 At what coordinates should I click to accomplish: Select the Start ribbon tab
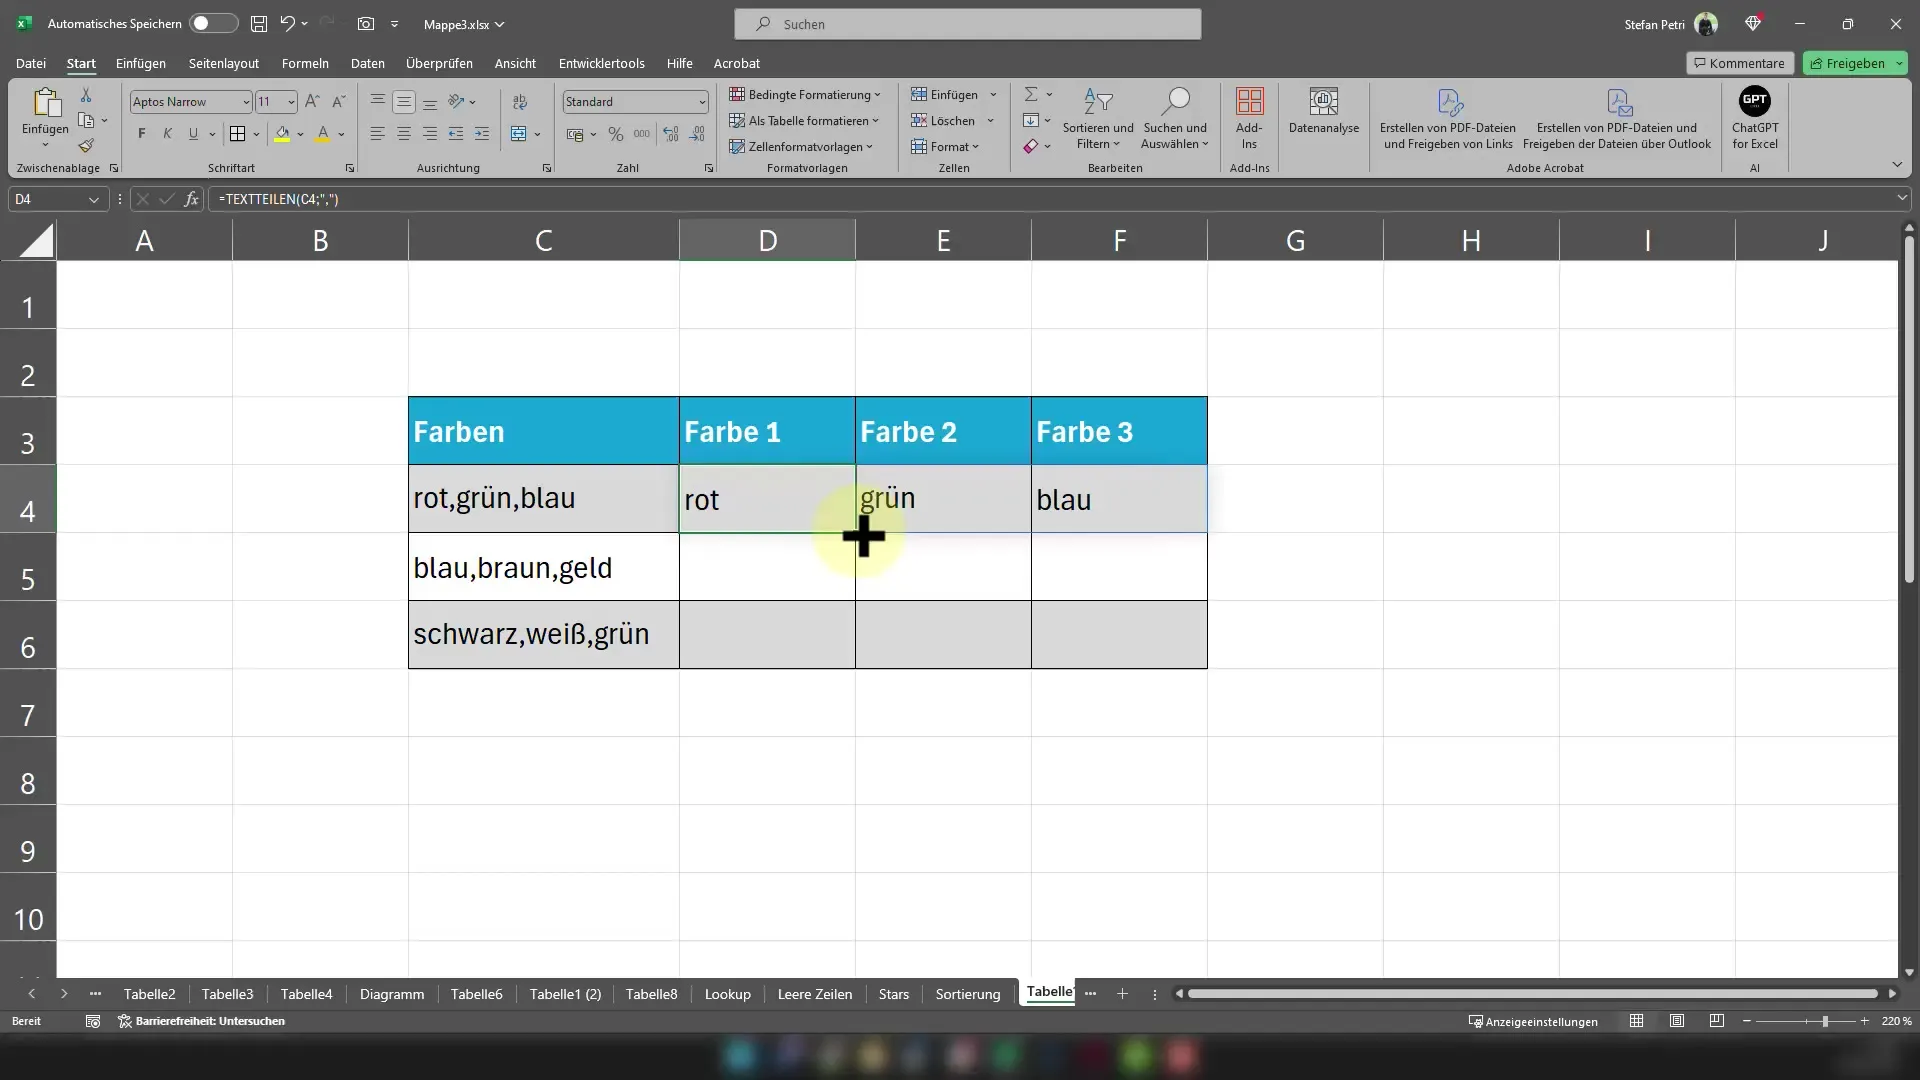tap(80, 62)
